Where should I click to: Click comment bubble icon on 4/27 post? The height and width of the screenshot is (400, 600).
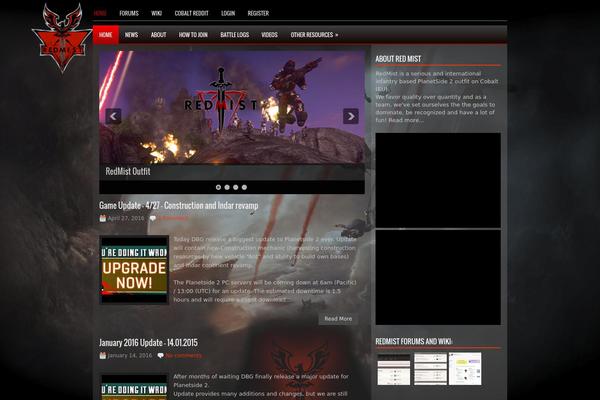(153, 218)
